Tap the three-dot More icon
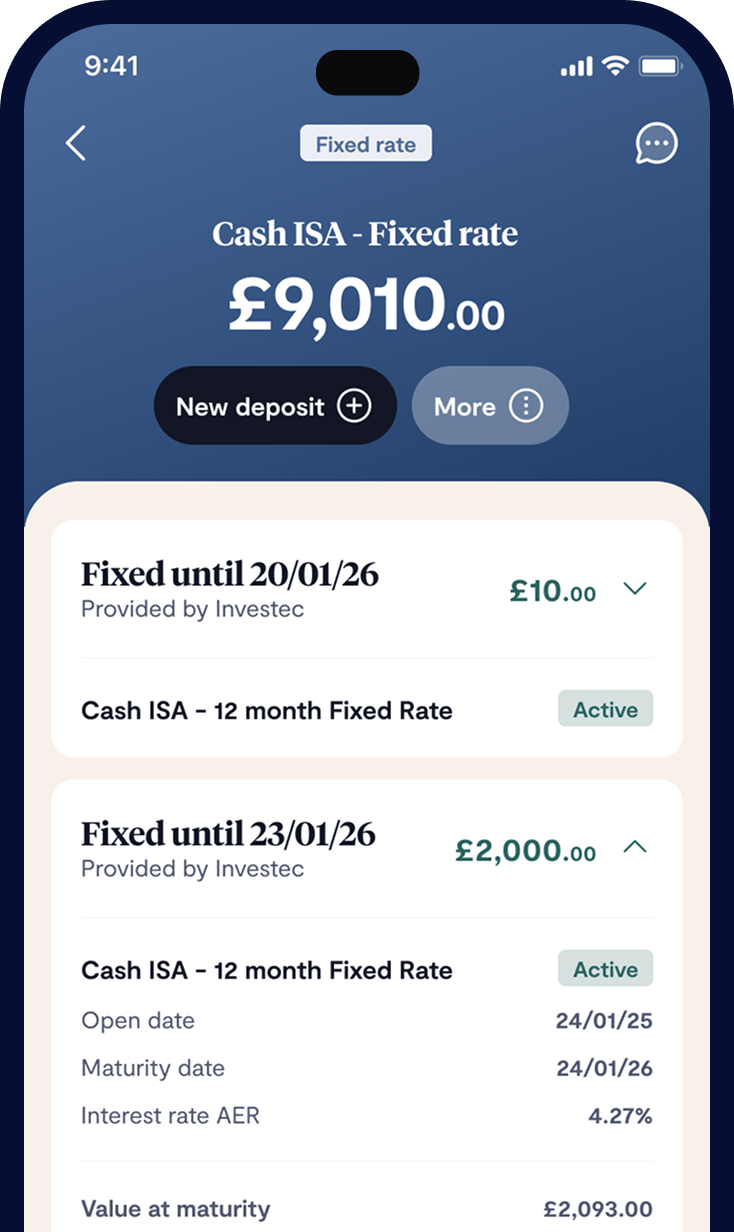 [x=526, y=406]
